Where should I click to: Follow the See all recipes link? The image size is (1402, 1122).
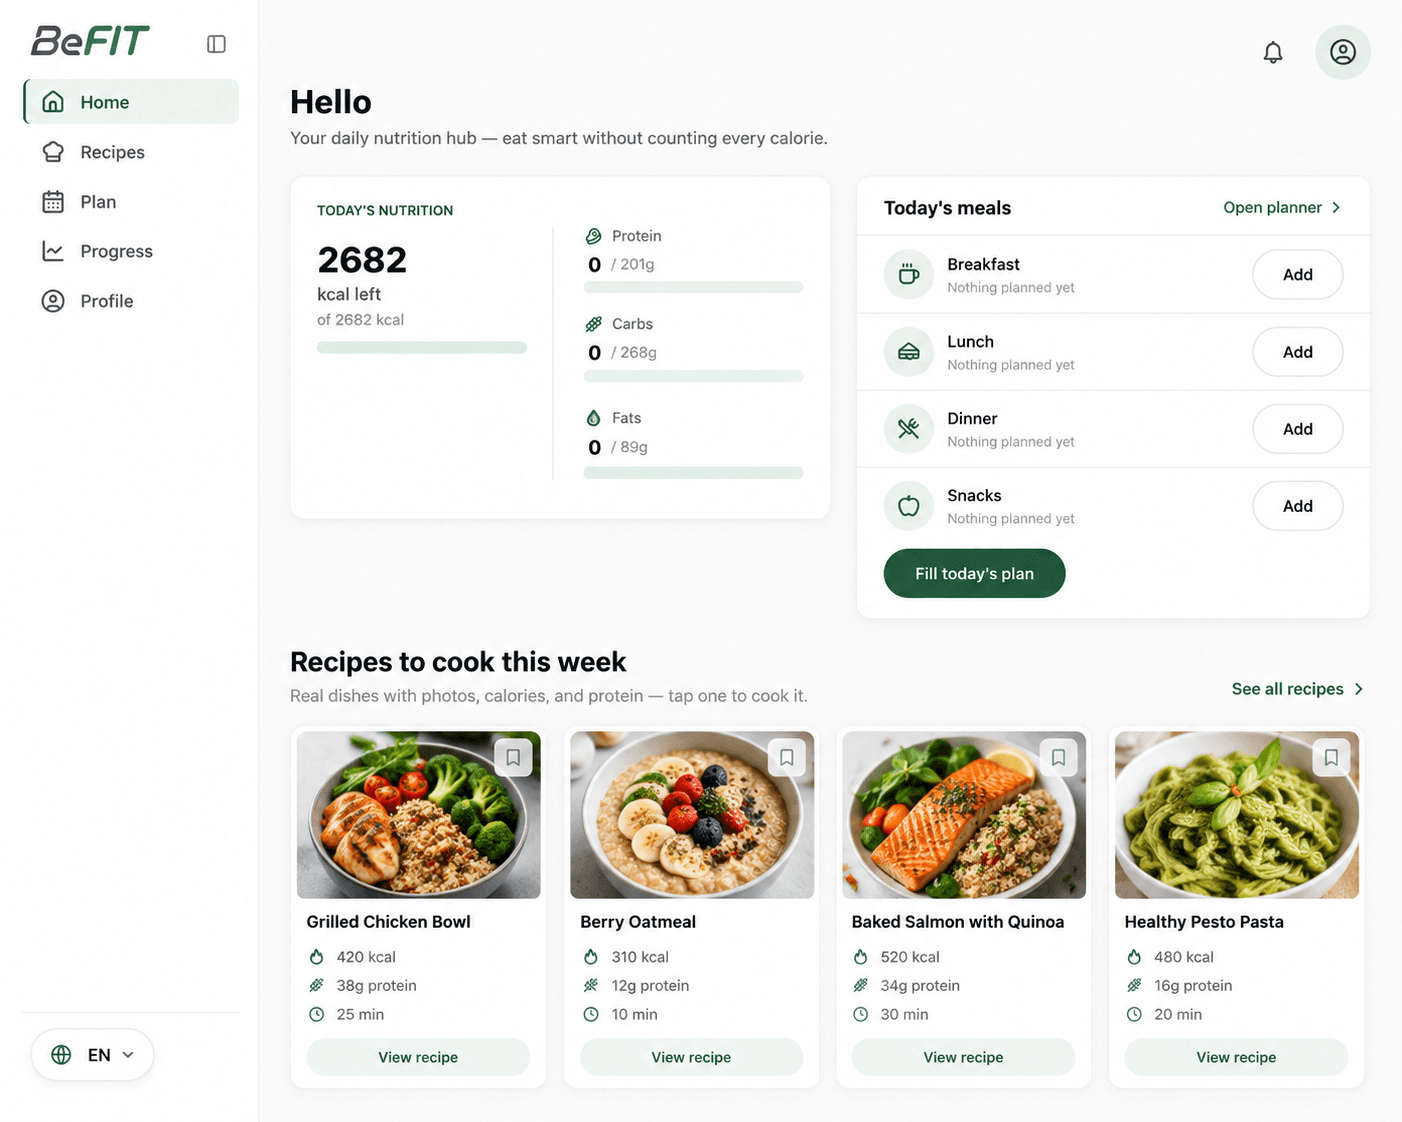[1297, 689]
